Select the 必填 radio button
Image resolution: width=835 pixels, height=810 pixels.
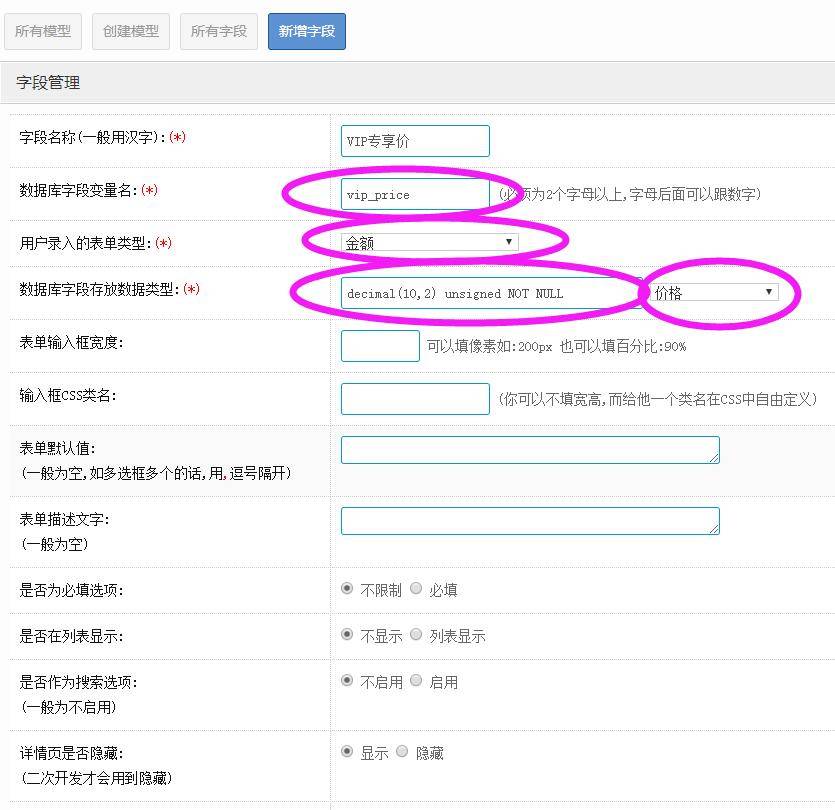pos(416,589)
